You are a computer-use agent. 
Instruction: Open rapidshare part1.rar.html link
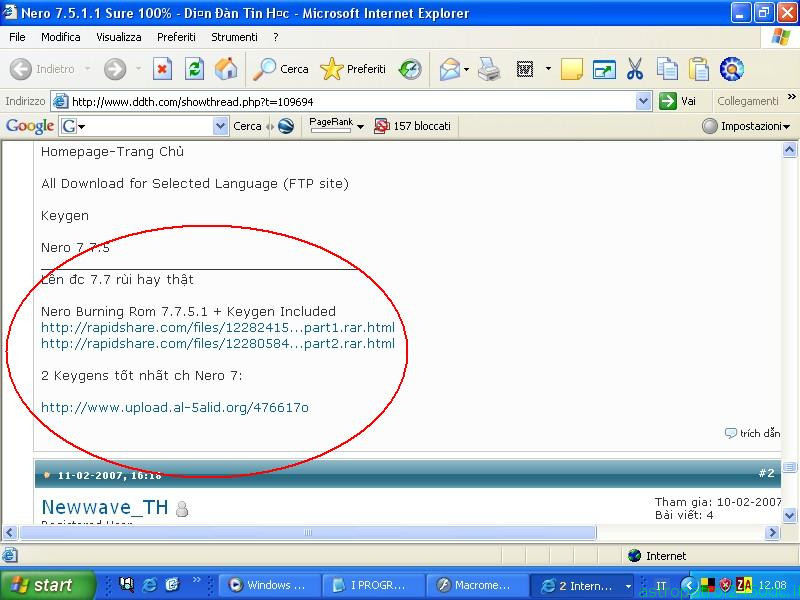point(218,327)
